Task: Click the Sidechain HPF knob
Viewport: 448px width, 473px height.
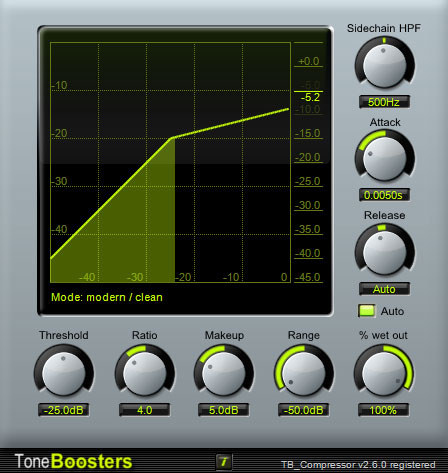Action: coord(384,65)
